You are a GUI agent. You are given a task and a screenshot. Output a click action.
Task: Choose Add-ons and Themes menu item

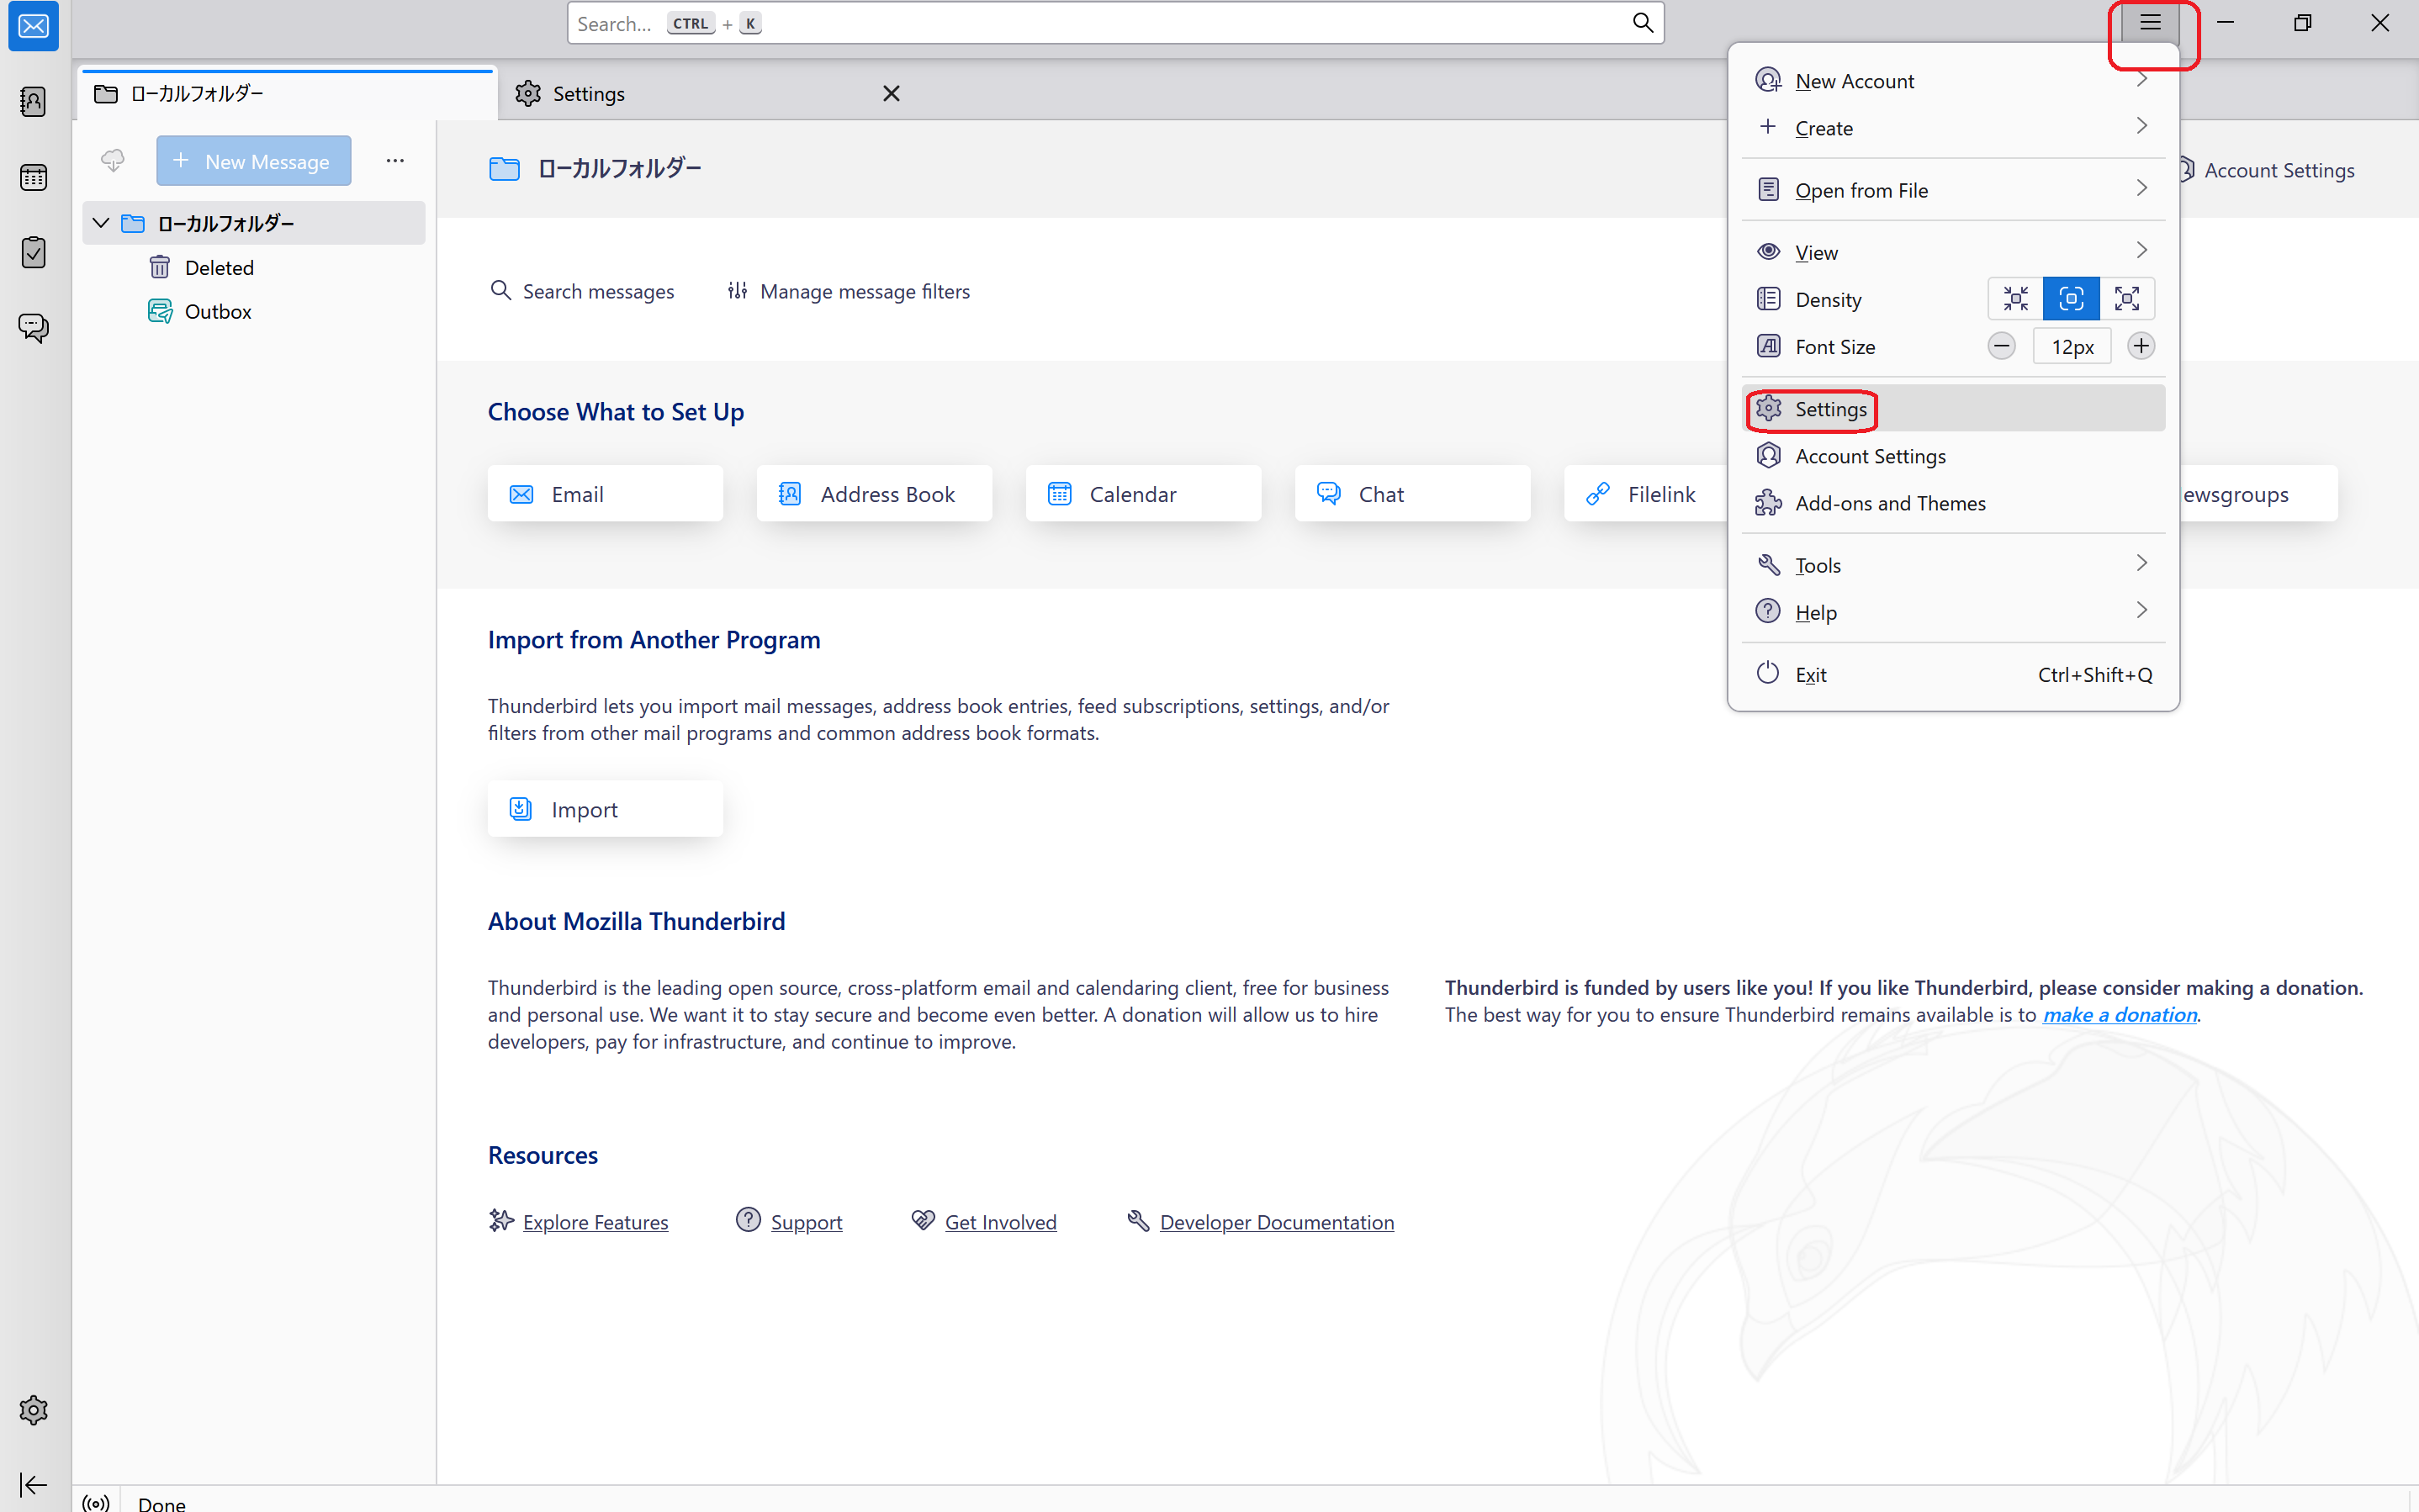point(1953,503)
